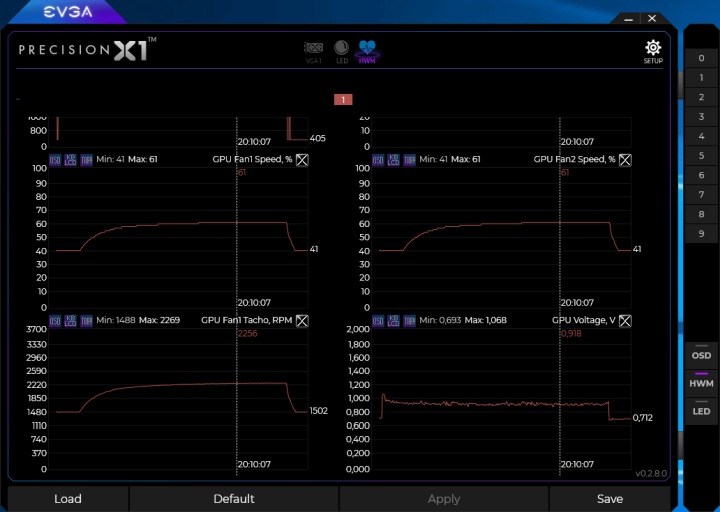Toggle KB LCD for GPU Fan1 Speed graph
The height and width of the screenshot is (512, 720).
[x=71, y=160]
